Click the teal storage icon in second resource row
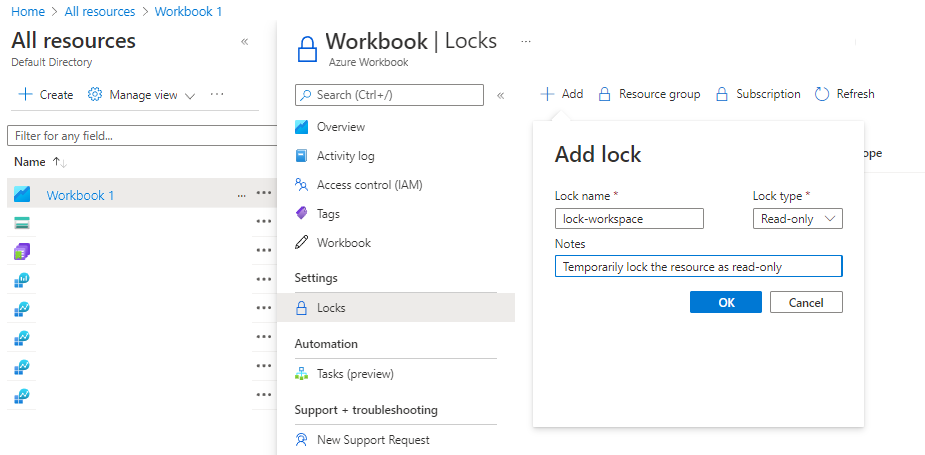Screen dimensions: 925x455 (x=22, y=223)
